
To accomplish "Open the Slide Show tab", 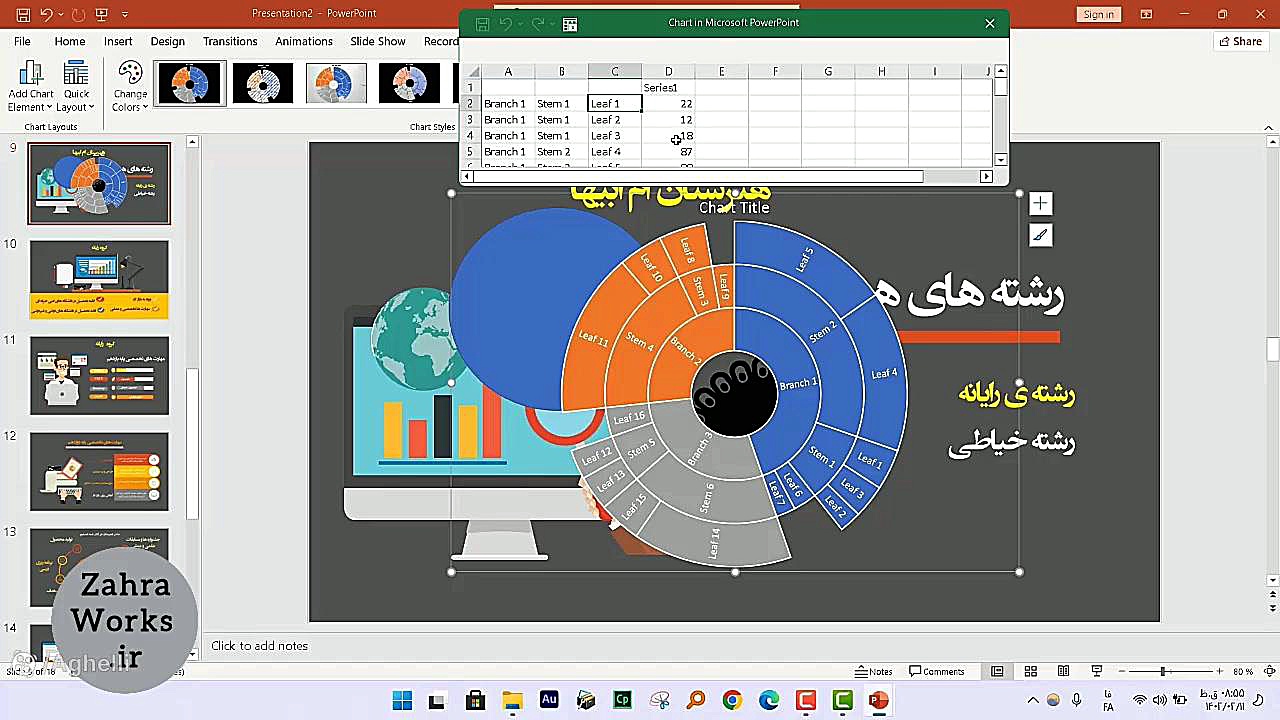I will [378, 41].
